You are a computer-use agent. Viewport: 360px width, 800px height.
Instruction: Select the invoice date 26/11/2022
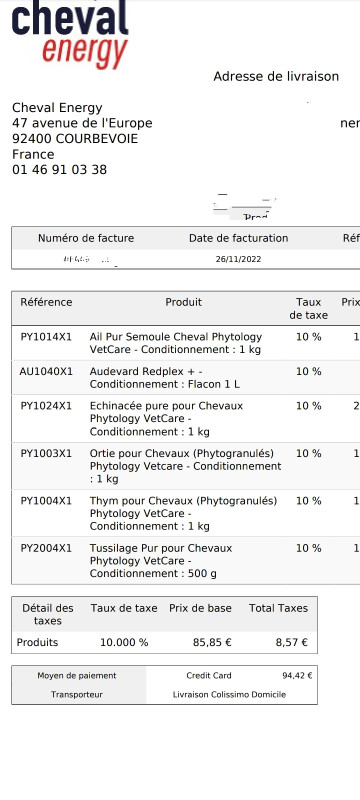238,259
